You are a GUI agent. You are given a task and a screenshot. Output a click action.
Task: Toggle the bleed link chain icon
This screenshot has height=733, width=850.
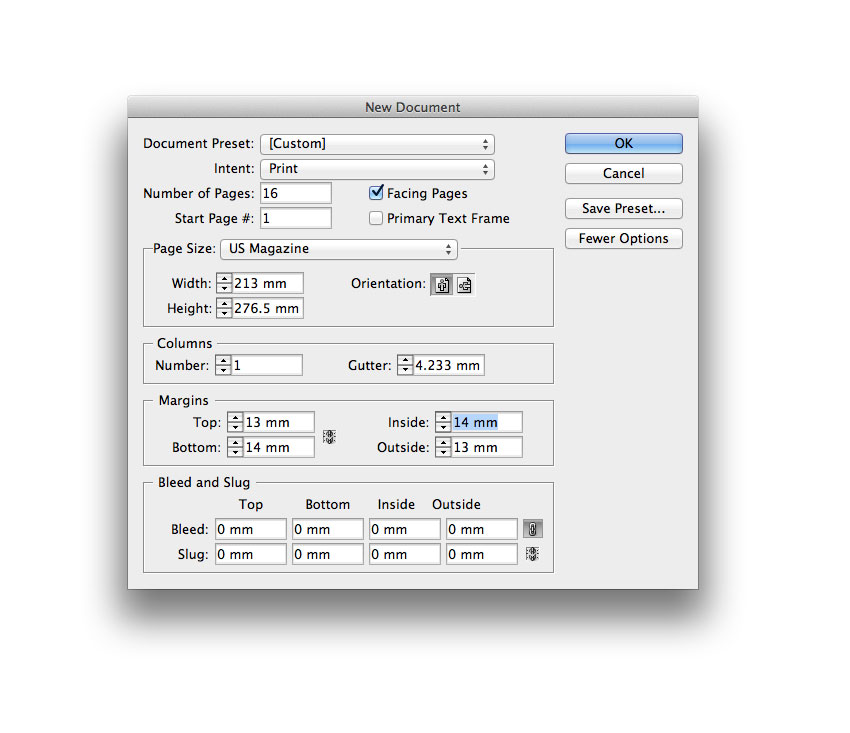tap(533, 529)
